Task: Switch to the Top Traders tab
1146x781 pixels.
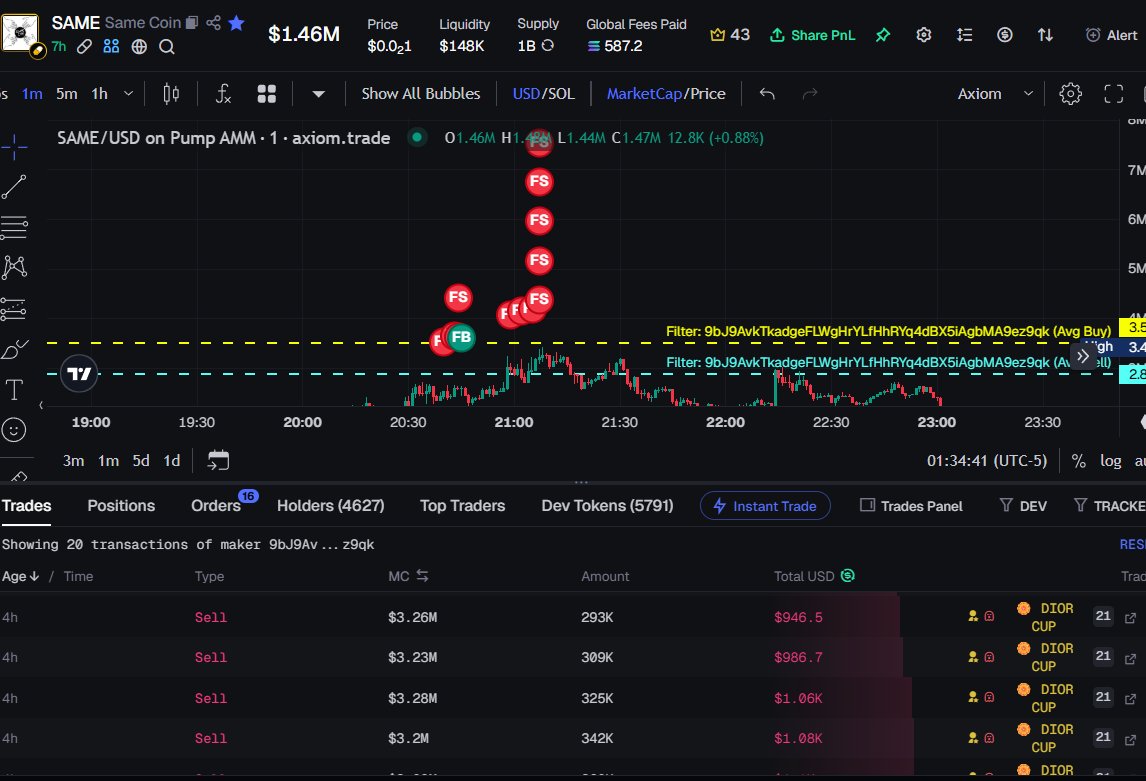Action: tap(463, 506)
